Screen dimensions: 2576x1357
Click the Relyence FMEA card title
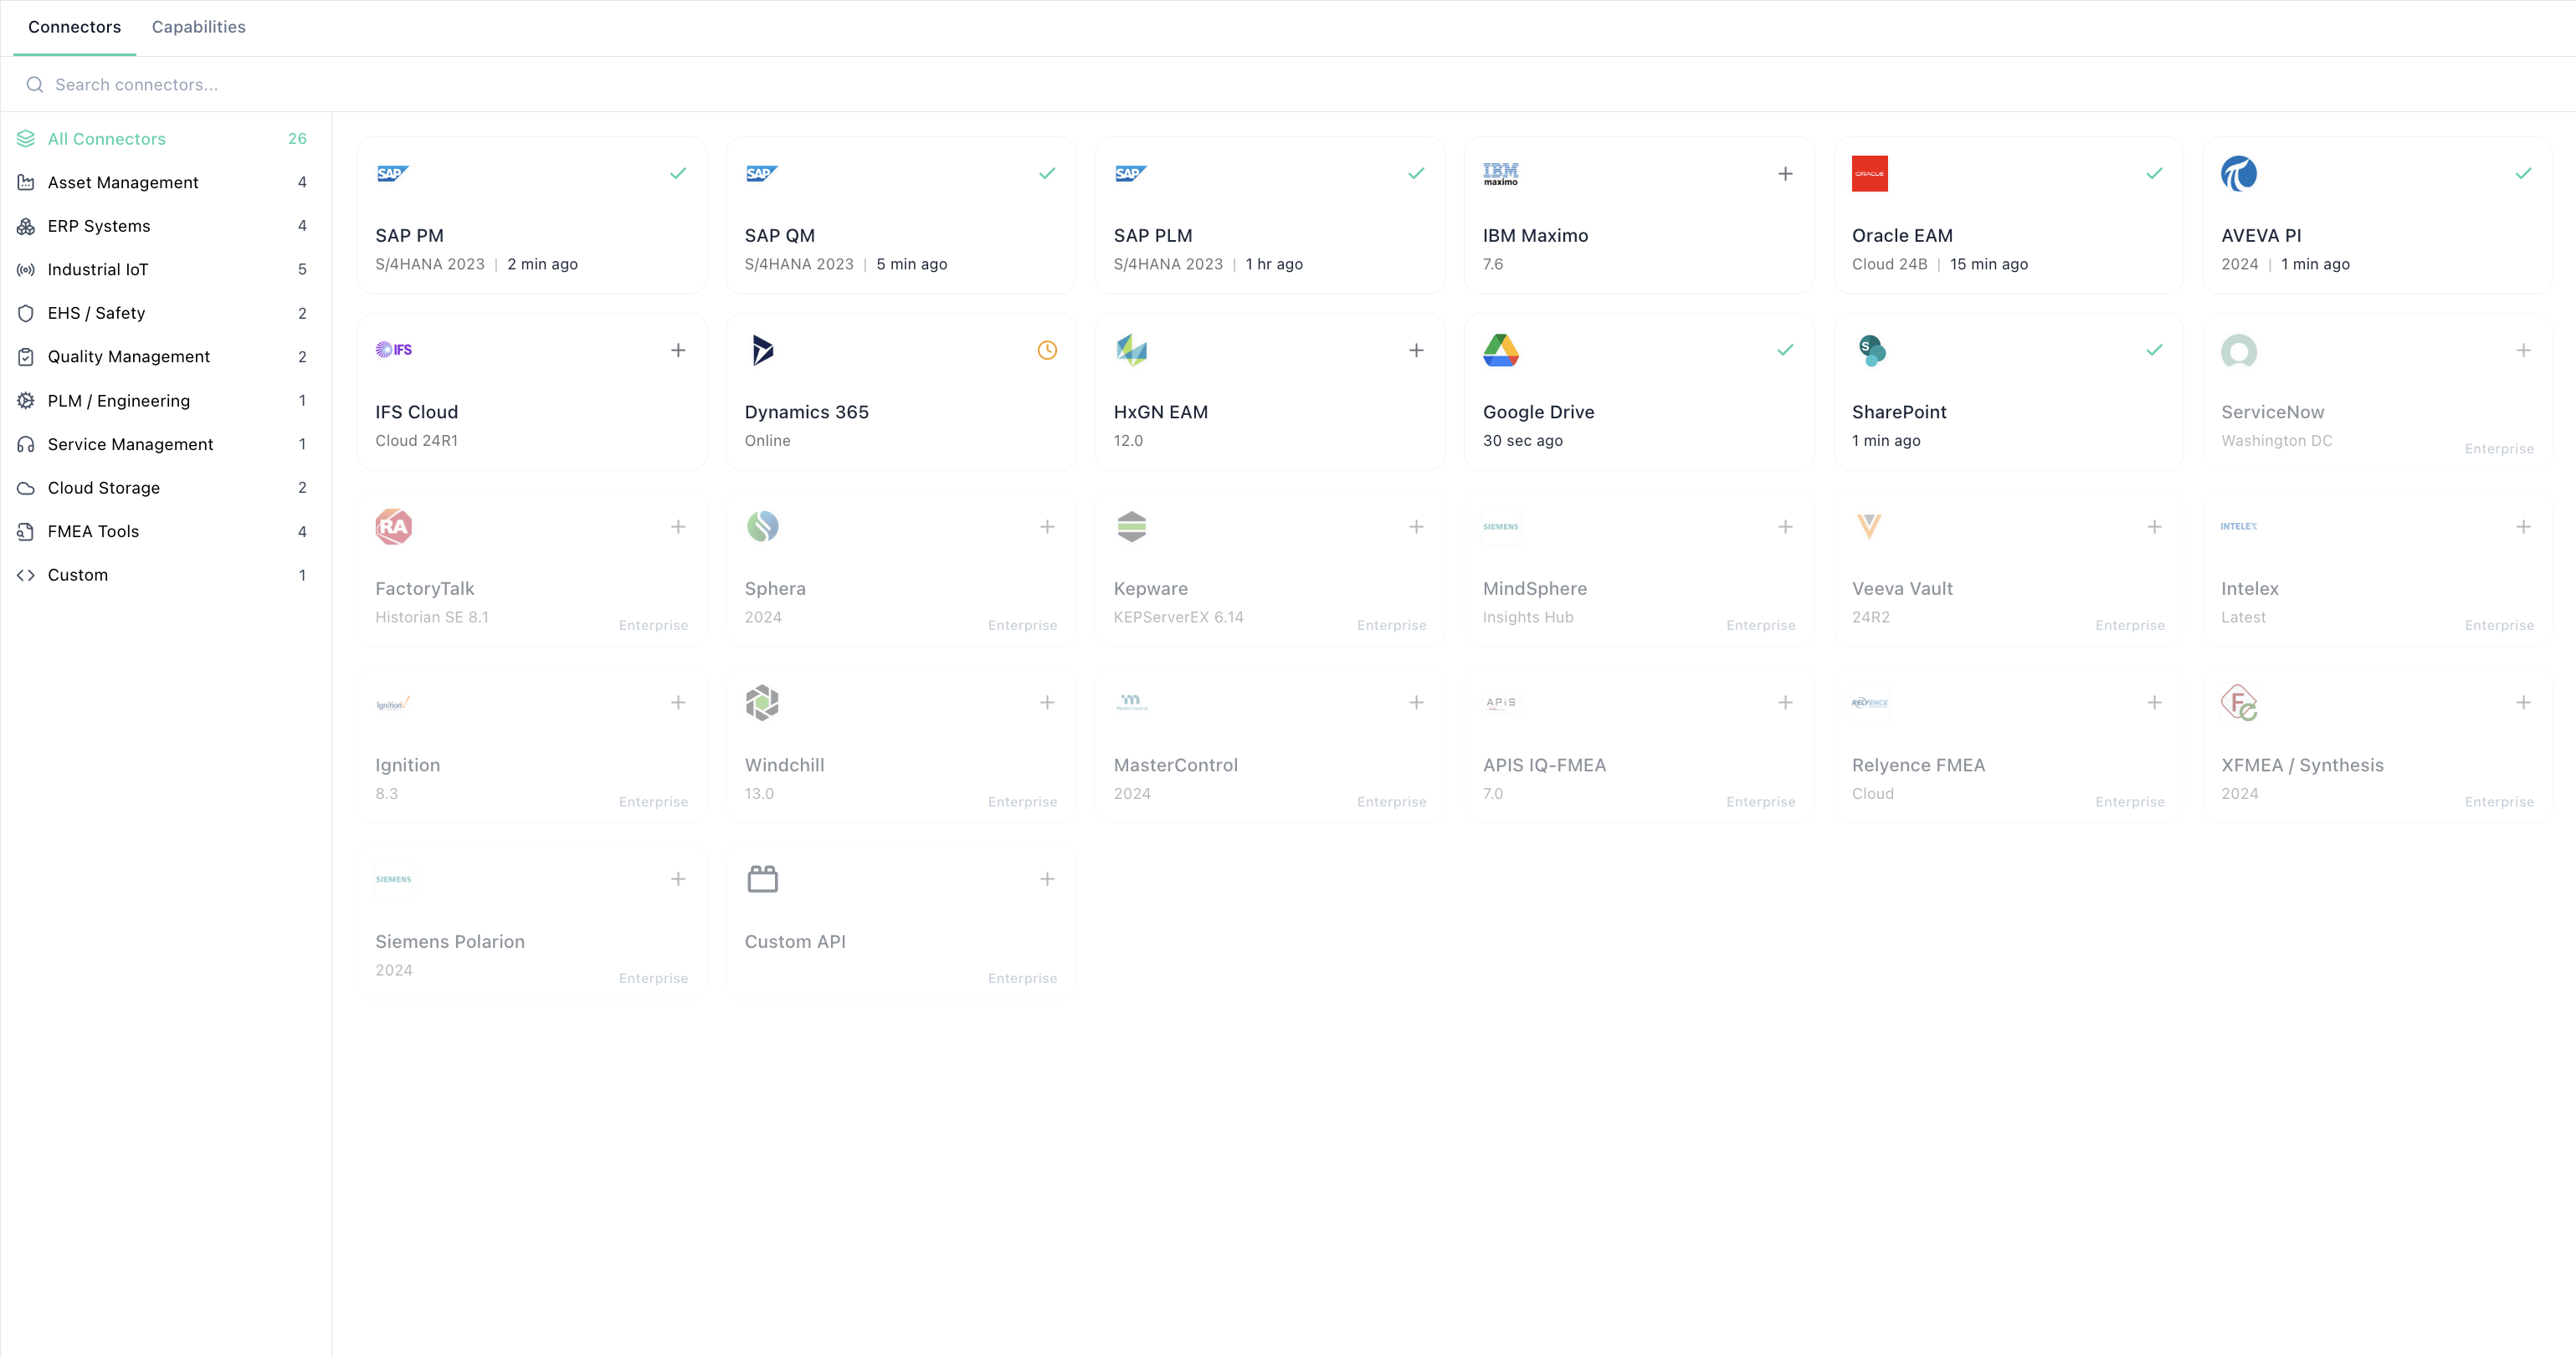pos(1918,765)
